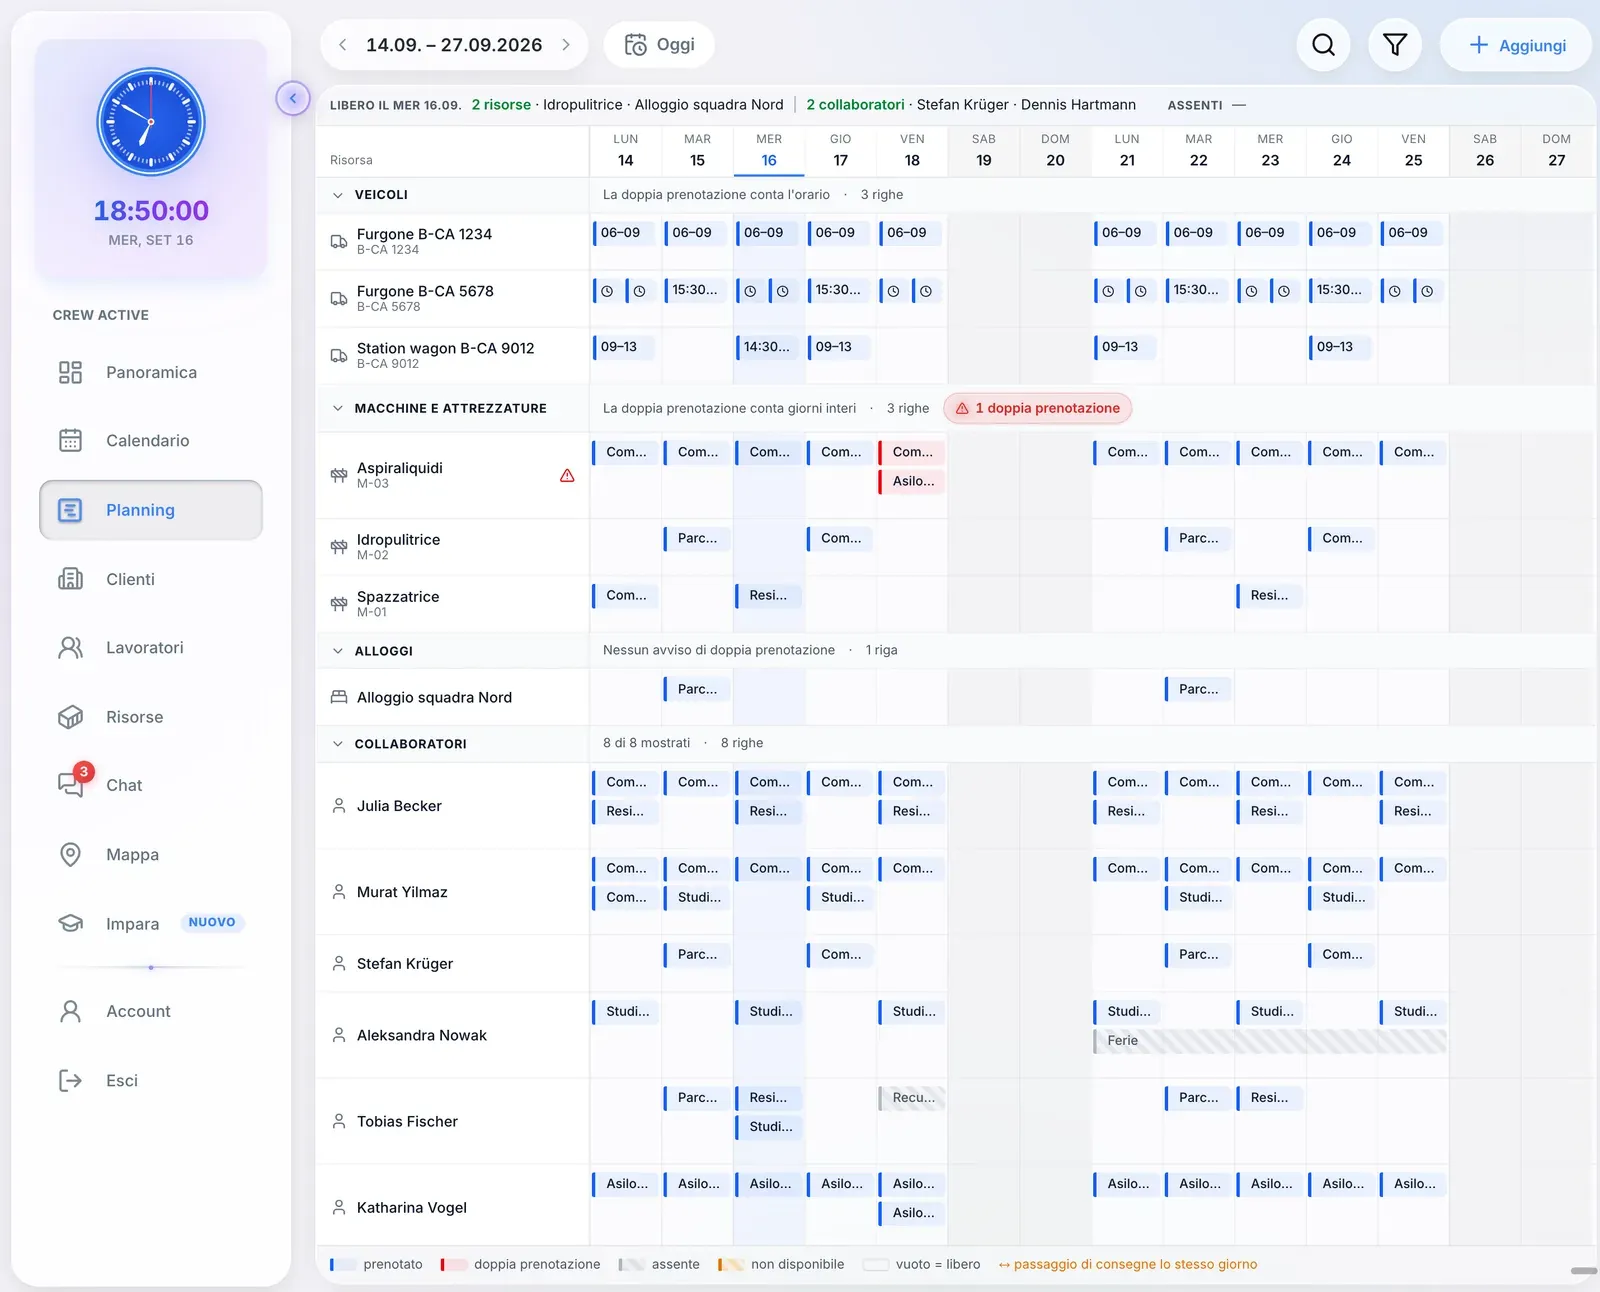
Task: Open the red Asilo booking on Aspiraliquidi
Action: 912,481
